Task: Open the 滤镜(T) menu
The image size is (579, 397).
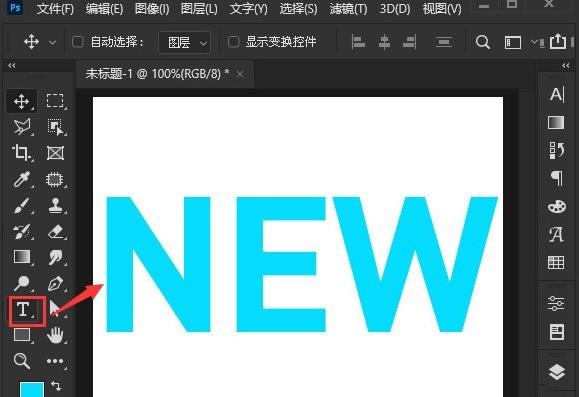Action: [348, 8]
